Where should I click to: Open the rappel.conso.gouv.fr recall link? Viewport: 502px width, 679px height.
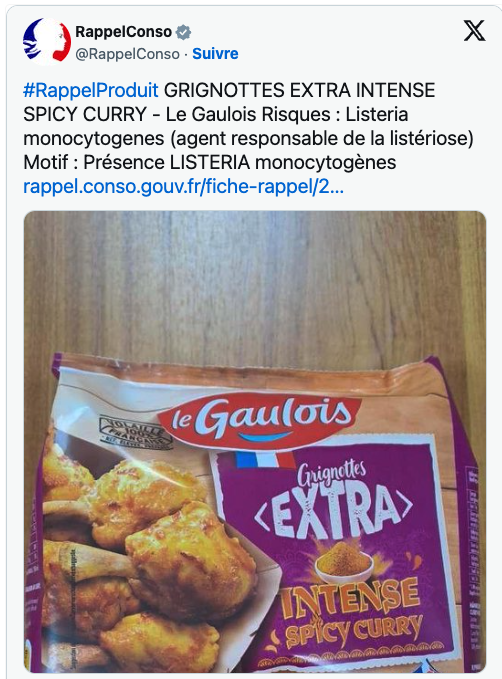pos(183,187)
